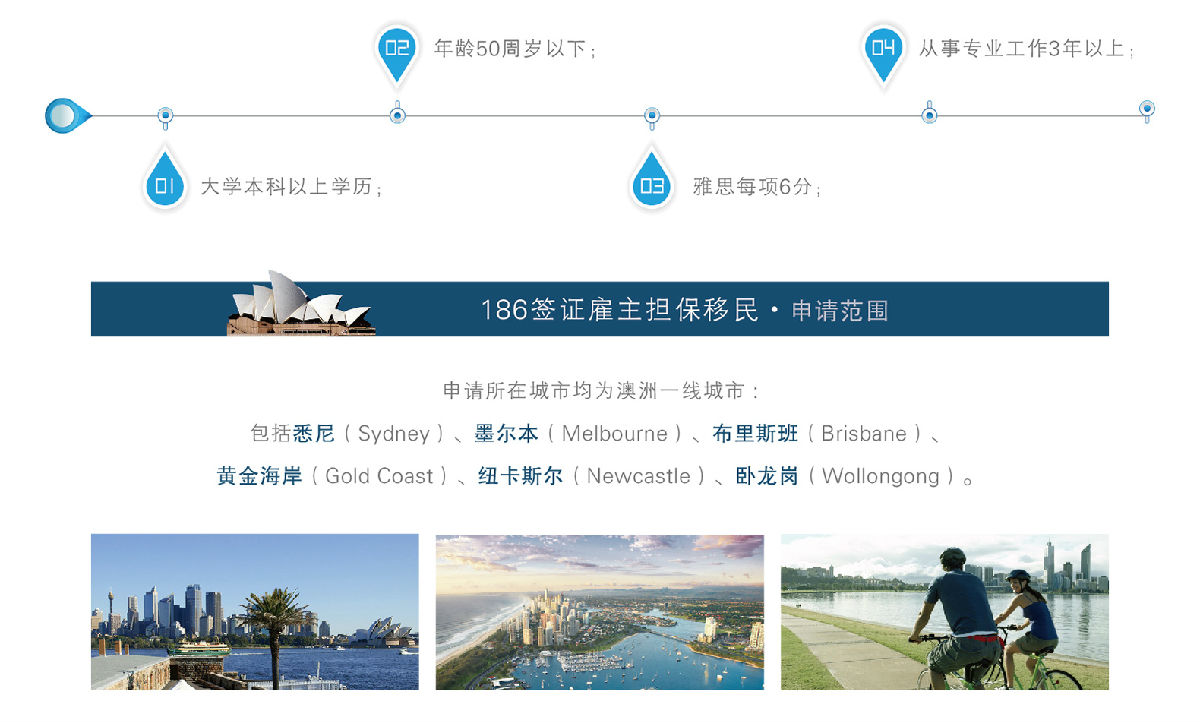Click the 布里斯班 (Brisbane) city text
Viewport: 1200px width, 723px height.
(755, 434)
